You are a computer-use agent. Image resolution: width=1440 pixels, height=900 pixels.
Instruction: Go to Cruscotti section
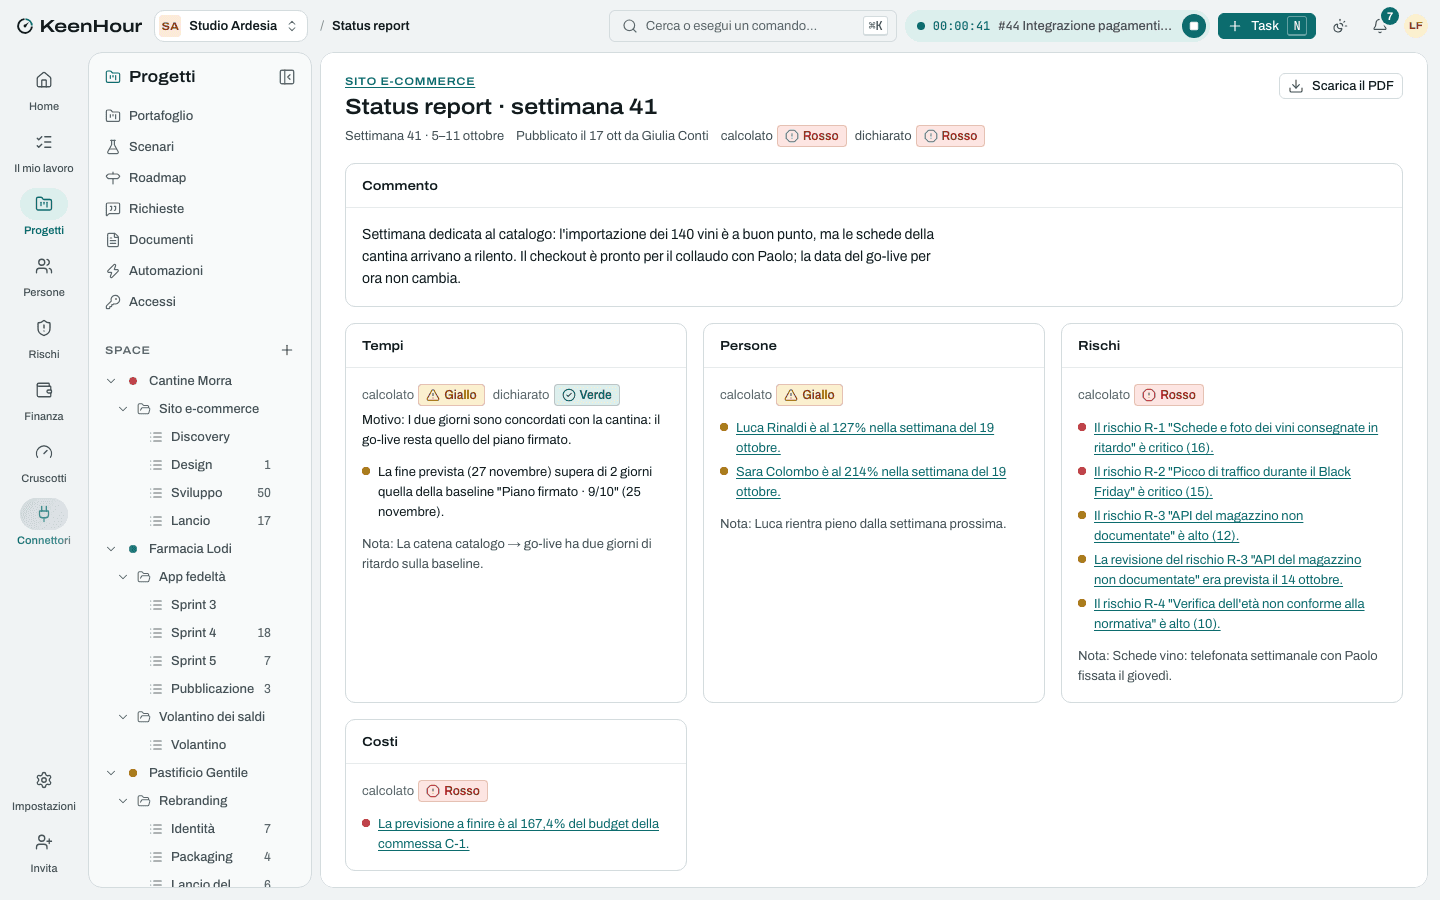coord(44,463)
